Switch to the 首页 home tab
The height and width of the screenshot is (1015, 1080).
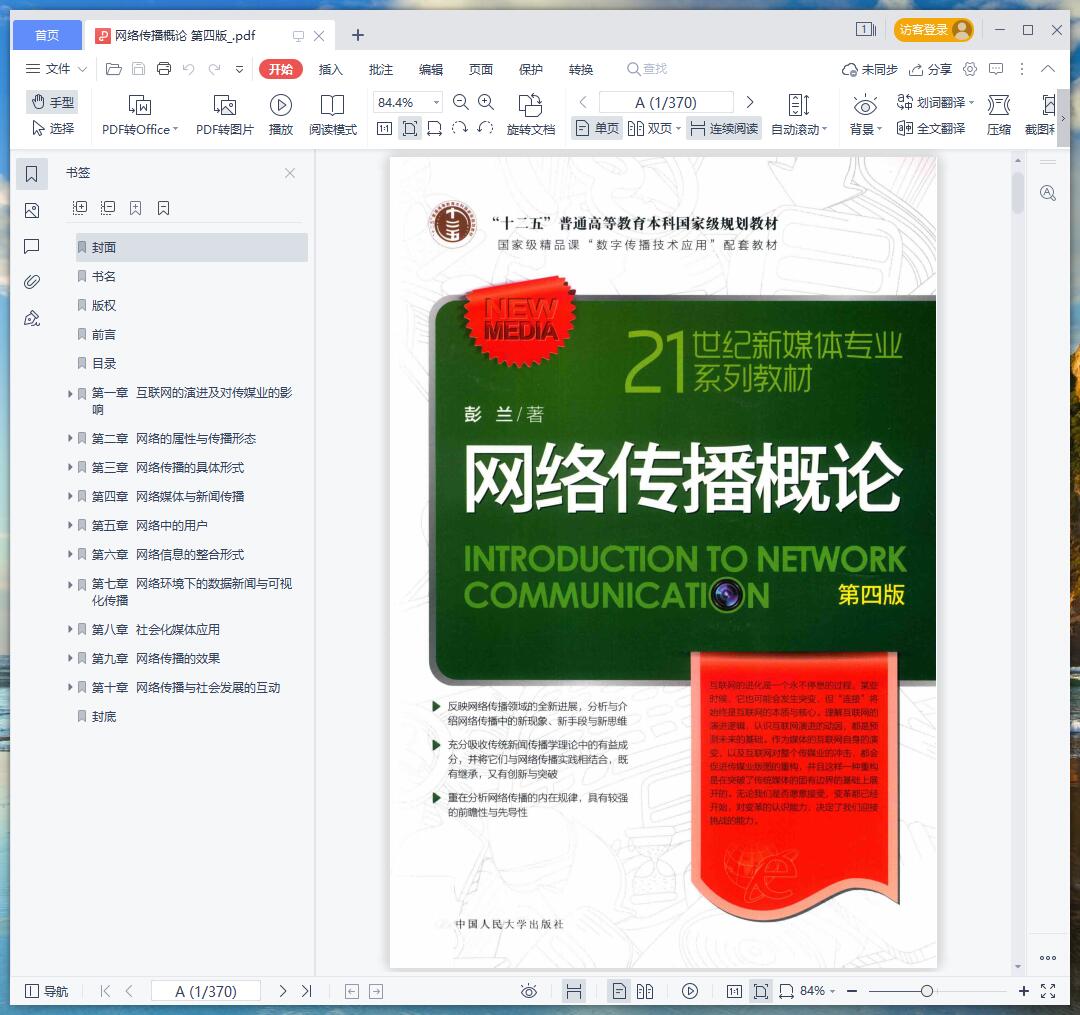coord(47,35)
